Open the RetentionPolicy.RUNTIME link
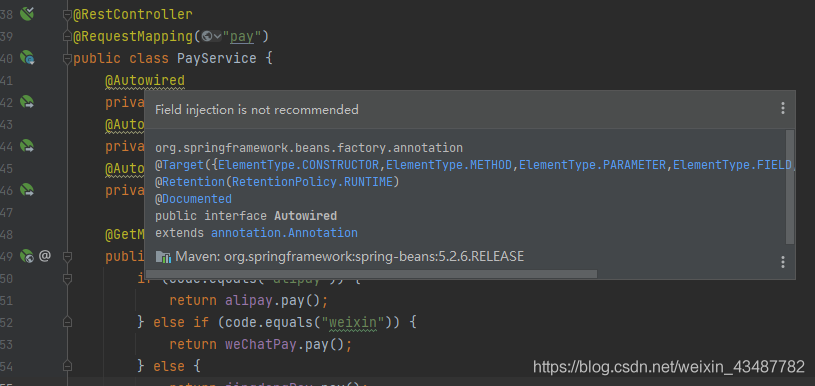 coord(312,182)
